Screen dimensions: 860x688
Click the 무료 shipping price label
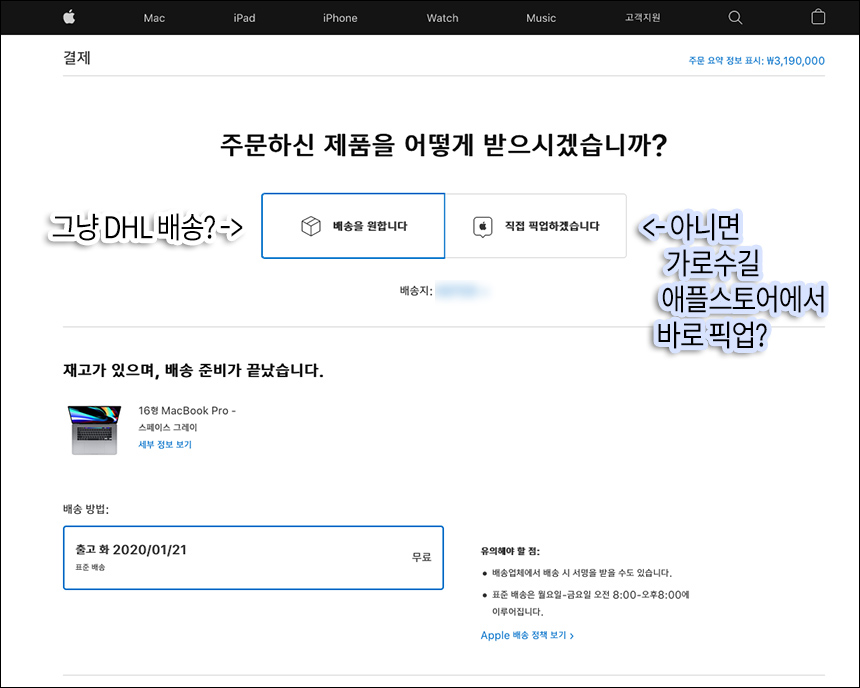tap(421, 557)
